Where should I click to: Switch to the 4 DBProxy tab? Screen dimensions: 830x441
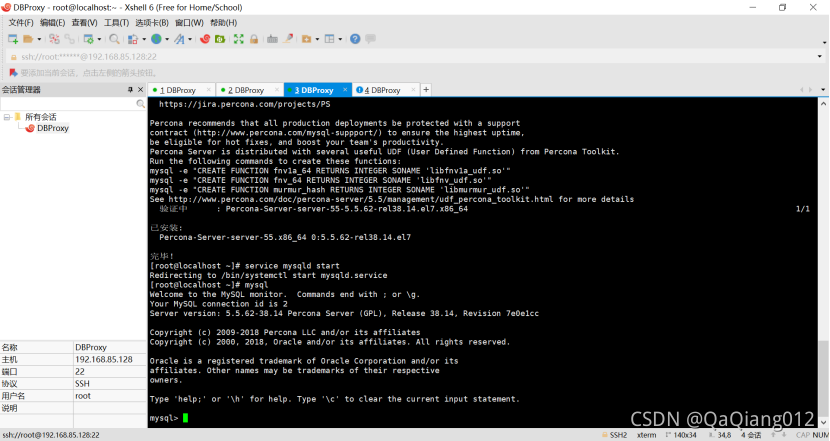coord(382,91)
